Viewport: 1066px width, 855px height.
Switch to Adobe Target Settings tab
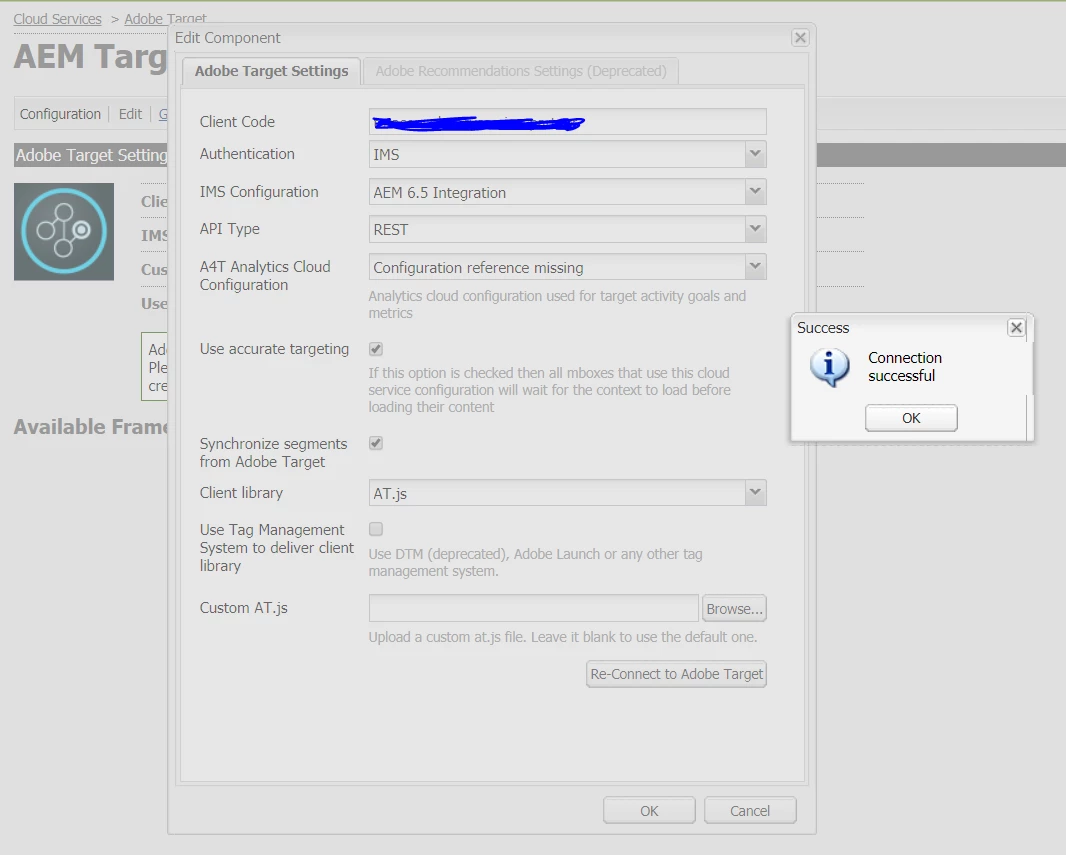tap(271, 71)
